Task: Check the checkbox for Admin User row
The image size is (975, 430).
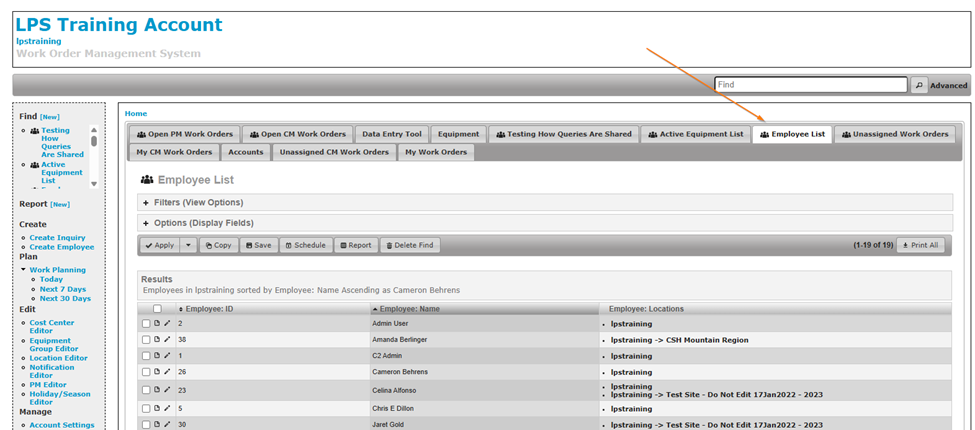Action: [146, 324]
